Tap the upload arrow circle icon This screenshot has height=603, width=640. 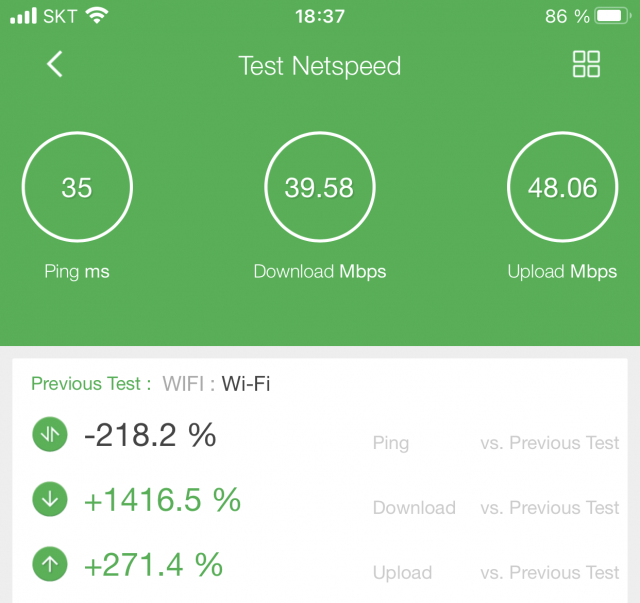(50, 564)
